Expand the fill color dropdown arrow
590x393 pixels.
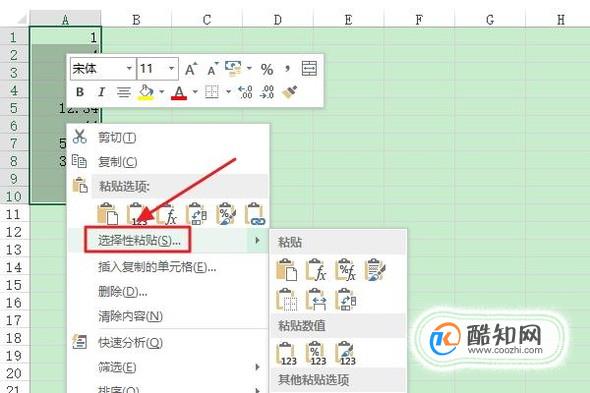point(162,92)
